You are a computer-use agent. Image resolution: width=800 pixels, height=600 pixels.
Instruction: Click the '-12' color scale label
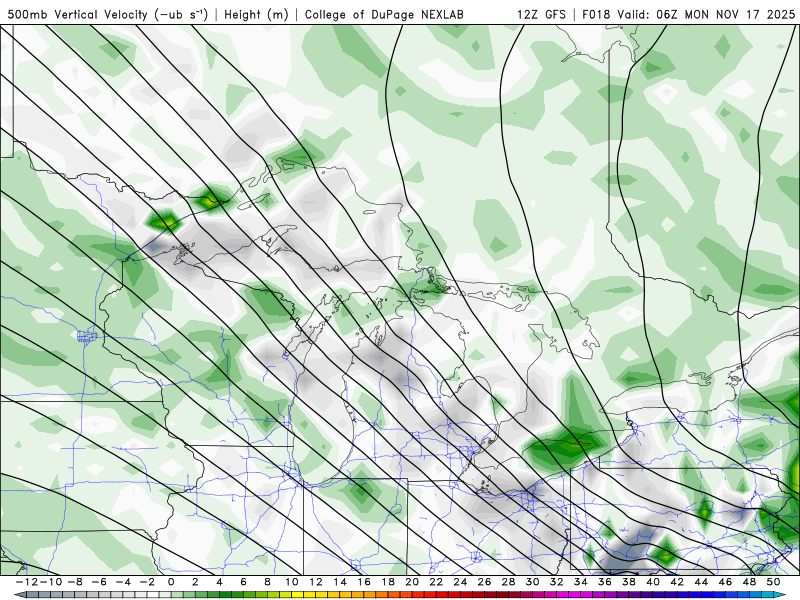point(27,582)
